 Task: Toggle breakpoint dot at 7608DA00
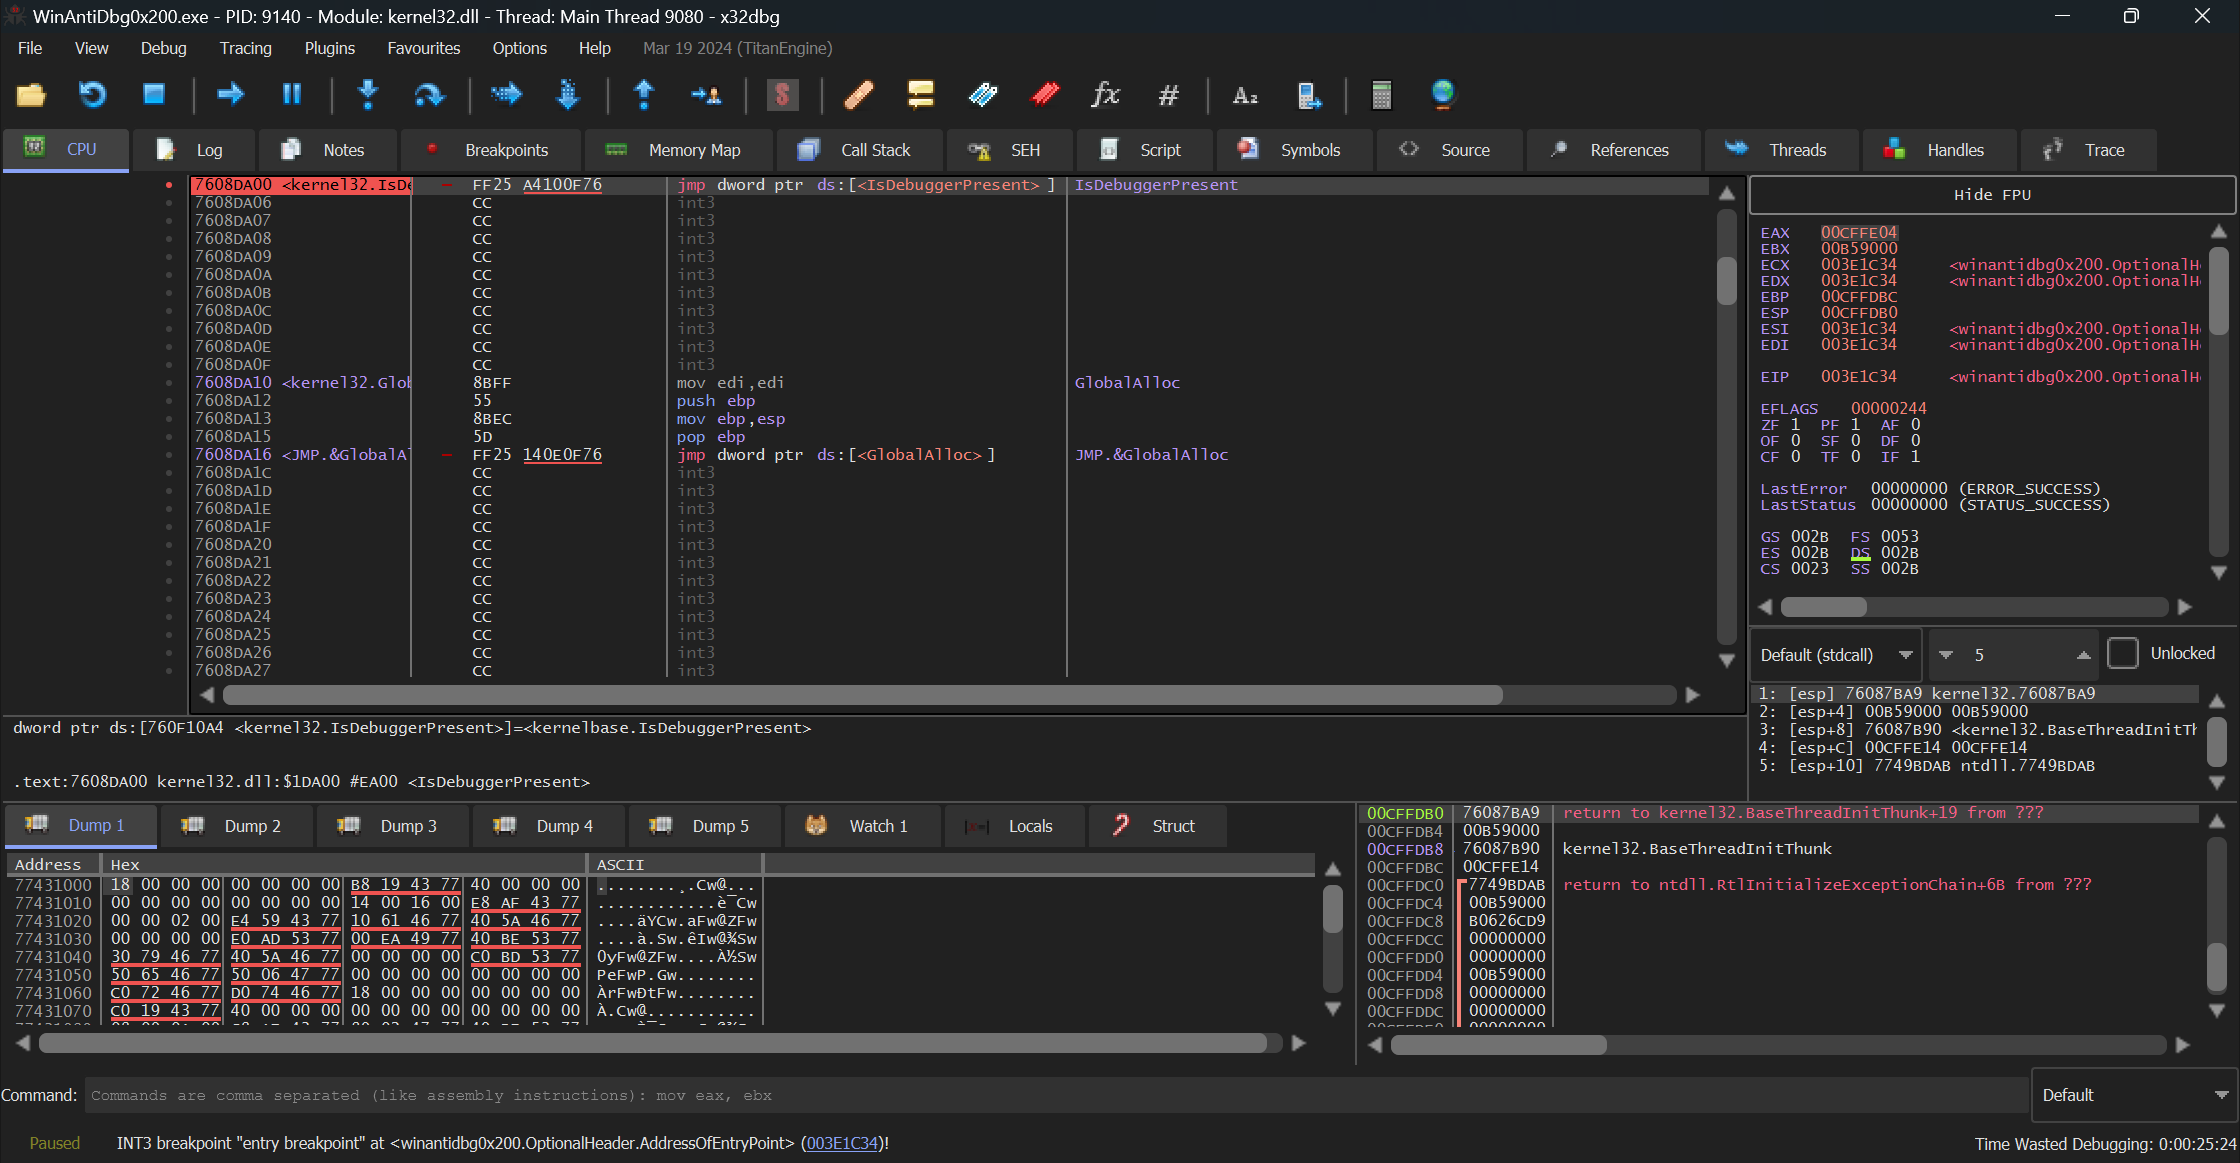pyautogui.click(x=169, y=185)
